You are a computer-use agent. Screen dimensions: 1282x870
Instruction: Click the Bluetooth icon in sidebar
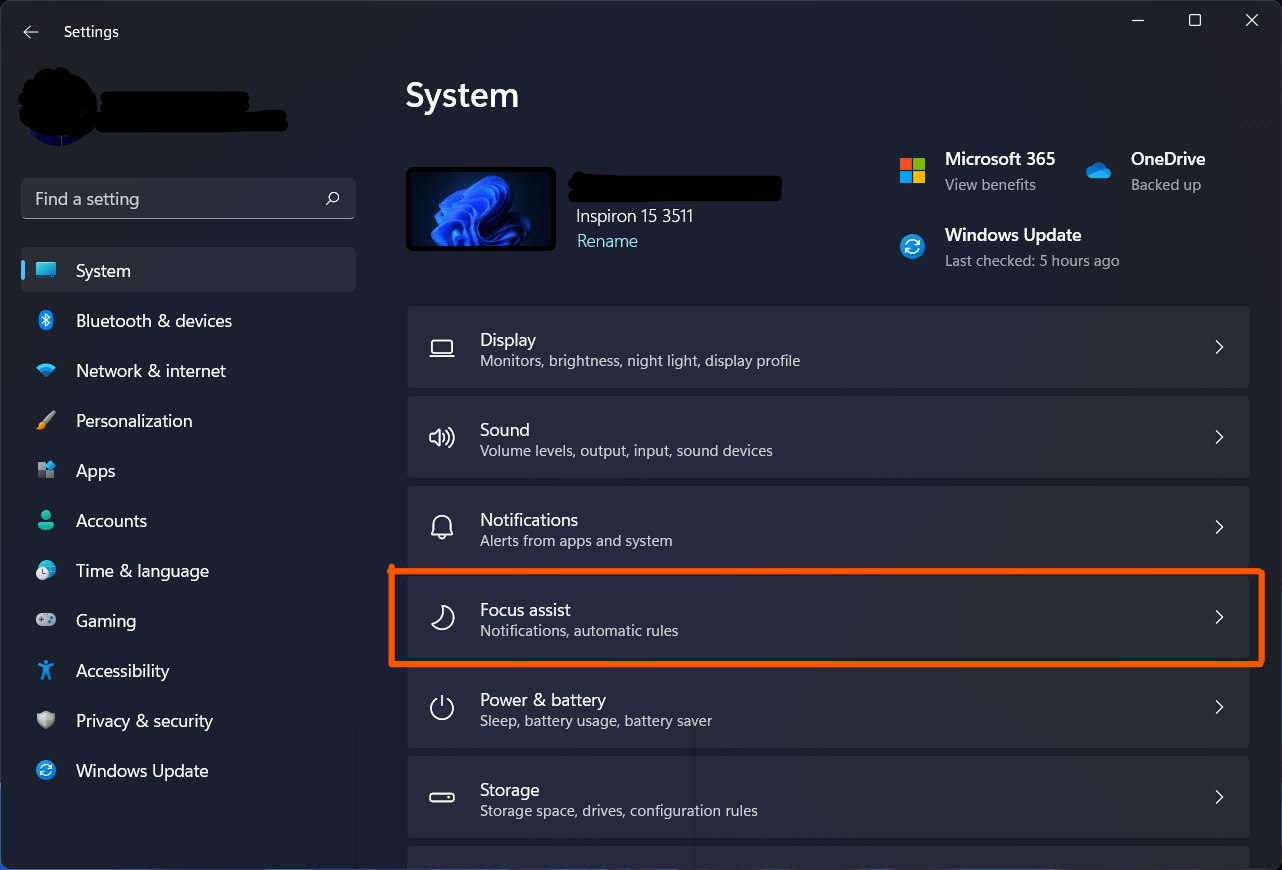tap(46, 320)
